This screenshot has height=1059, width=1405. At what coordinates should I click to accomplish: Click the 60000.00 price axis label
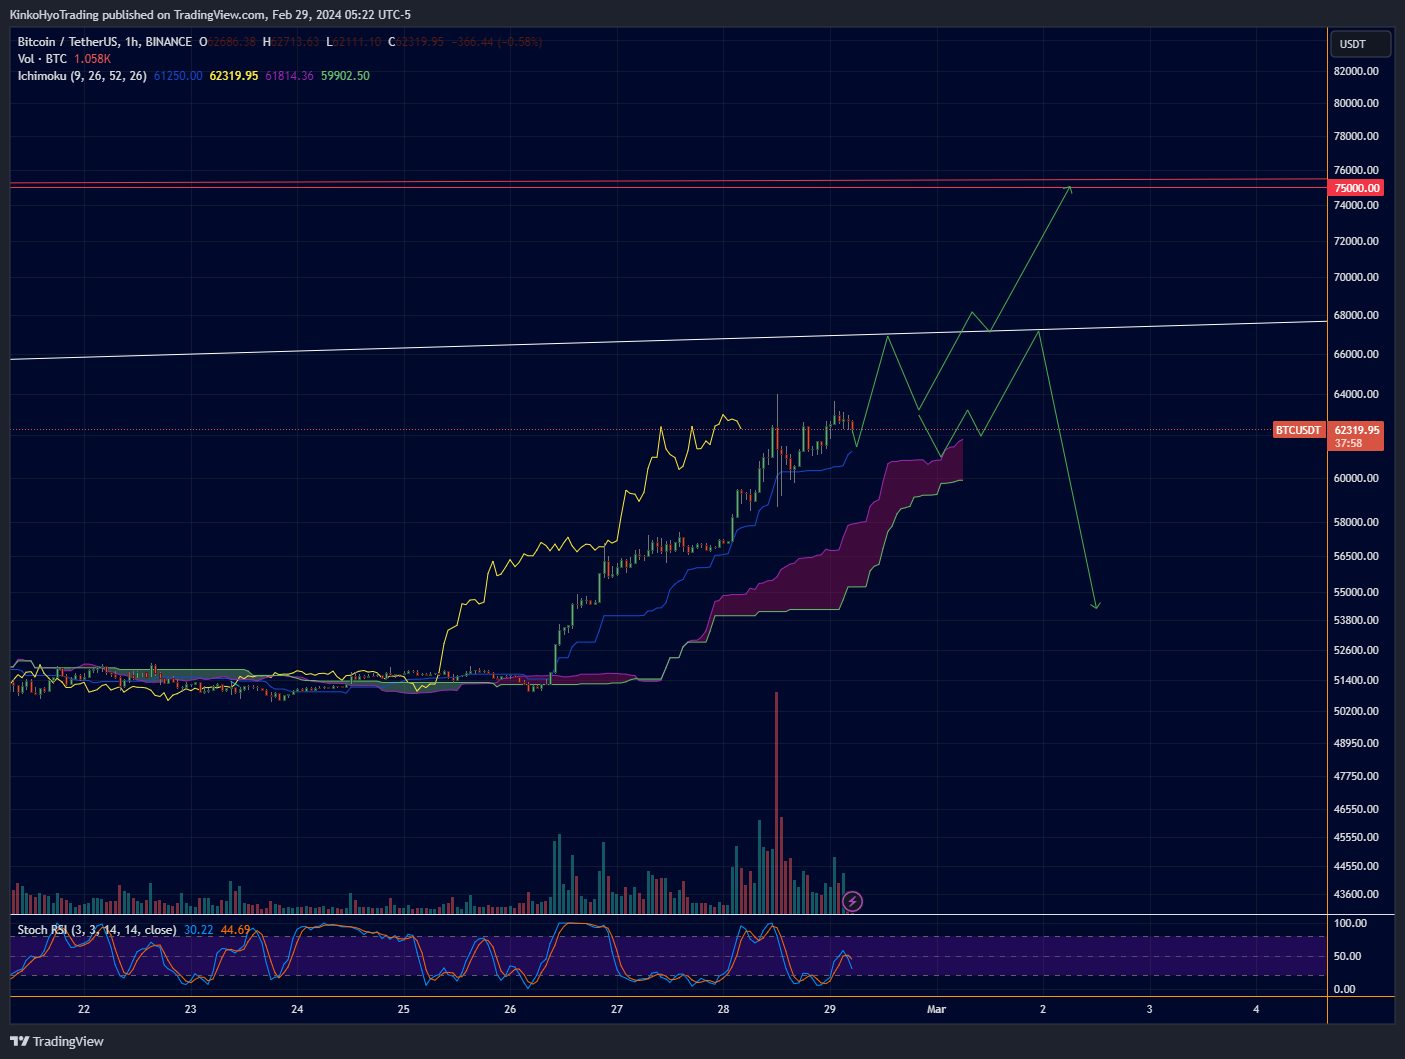click(1357, 478)
